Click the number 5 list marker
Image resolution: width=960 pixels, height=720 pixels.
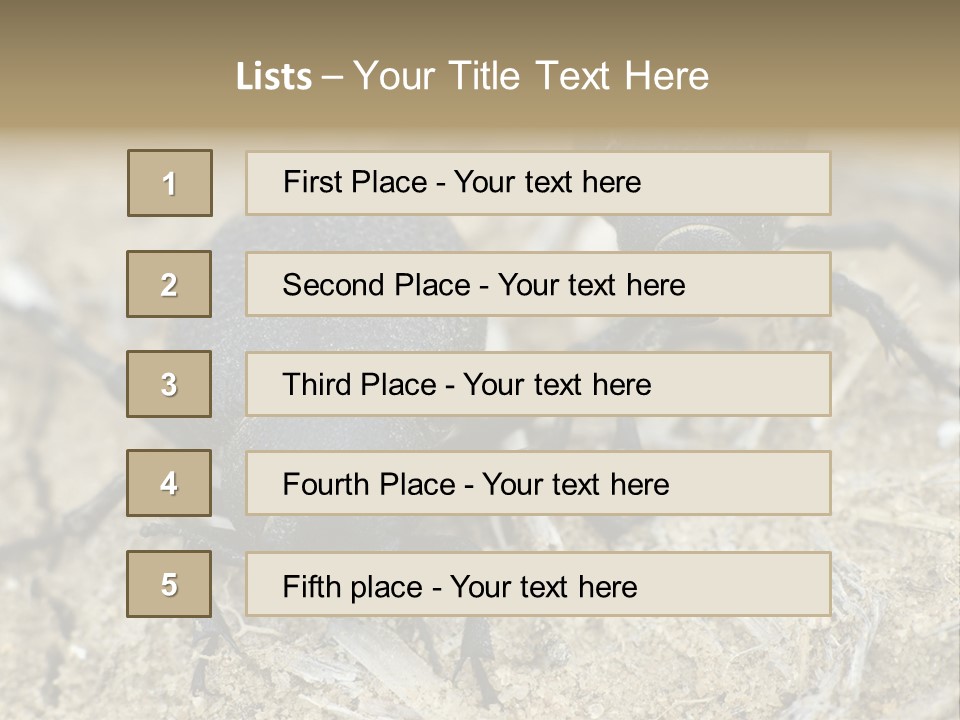[x=169, y=584]
